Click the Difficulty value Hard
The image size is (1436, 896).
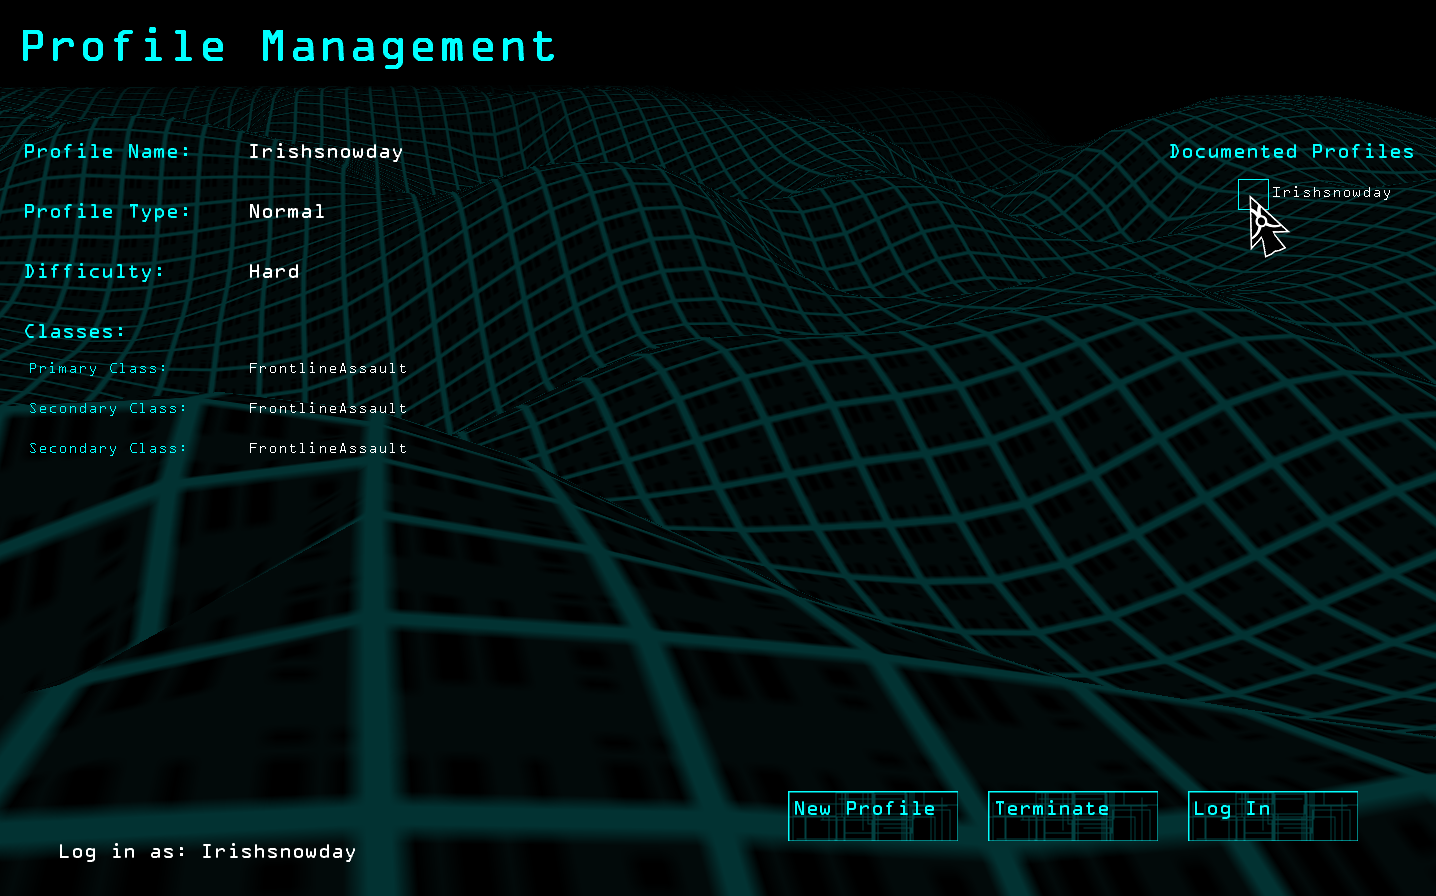pyautogui.click(x=274, y=272)
